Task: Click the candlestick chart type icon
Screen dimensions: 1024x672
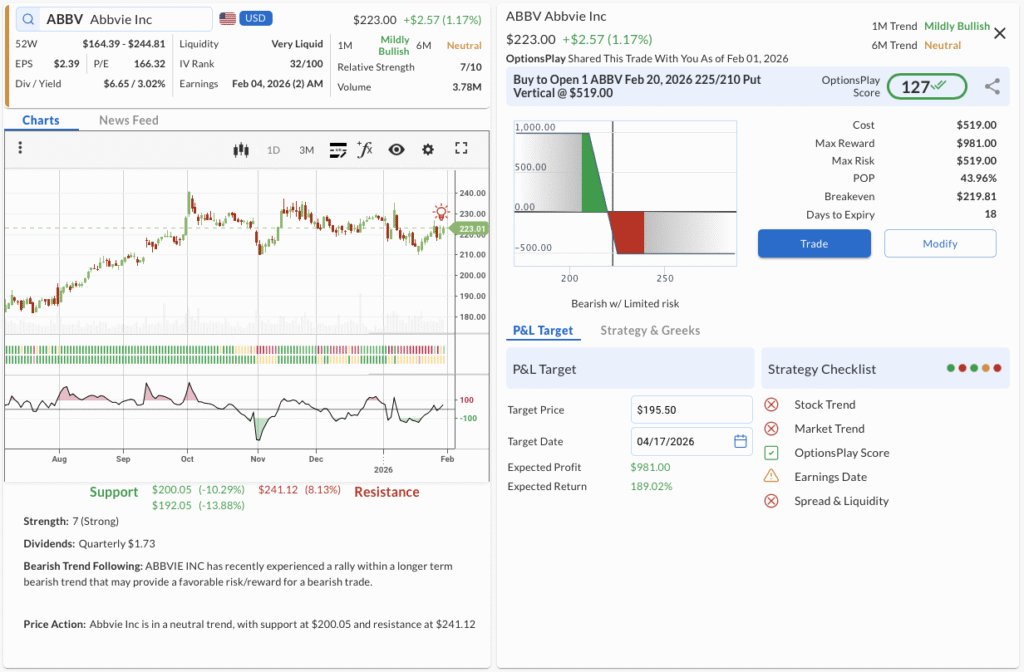Action: point(240,150)
